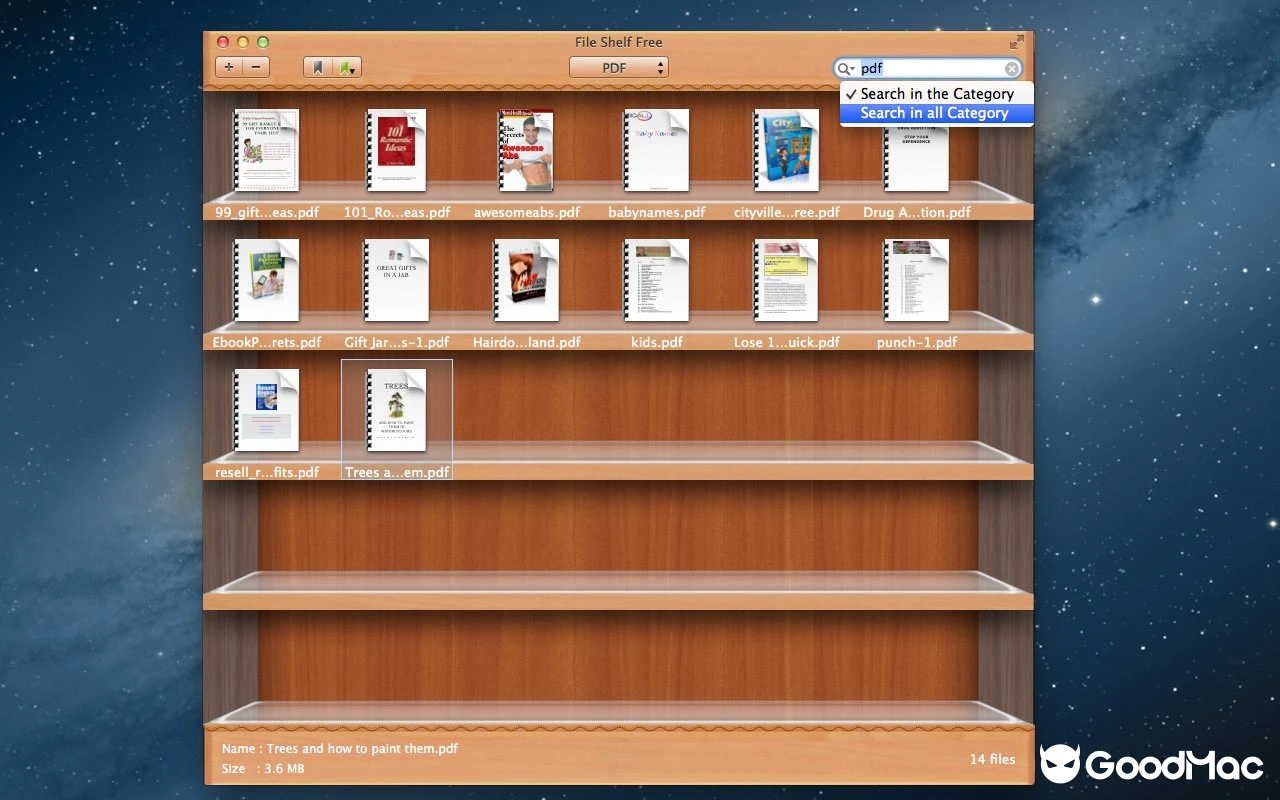Click the Name status line text

340,748
